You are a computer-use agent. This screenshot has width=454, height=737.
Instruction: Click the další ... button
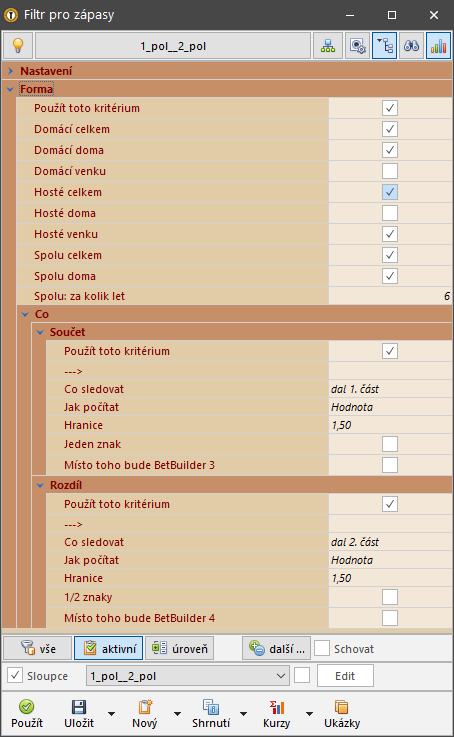coord(276,649)
